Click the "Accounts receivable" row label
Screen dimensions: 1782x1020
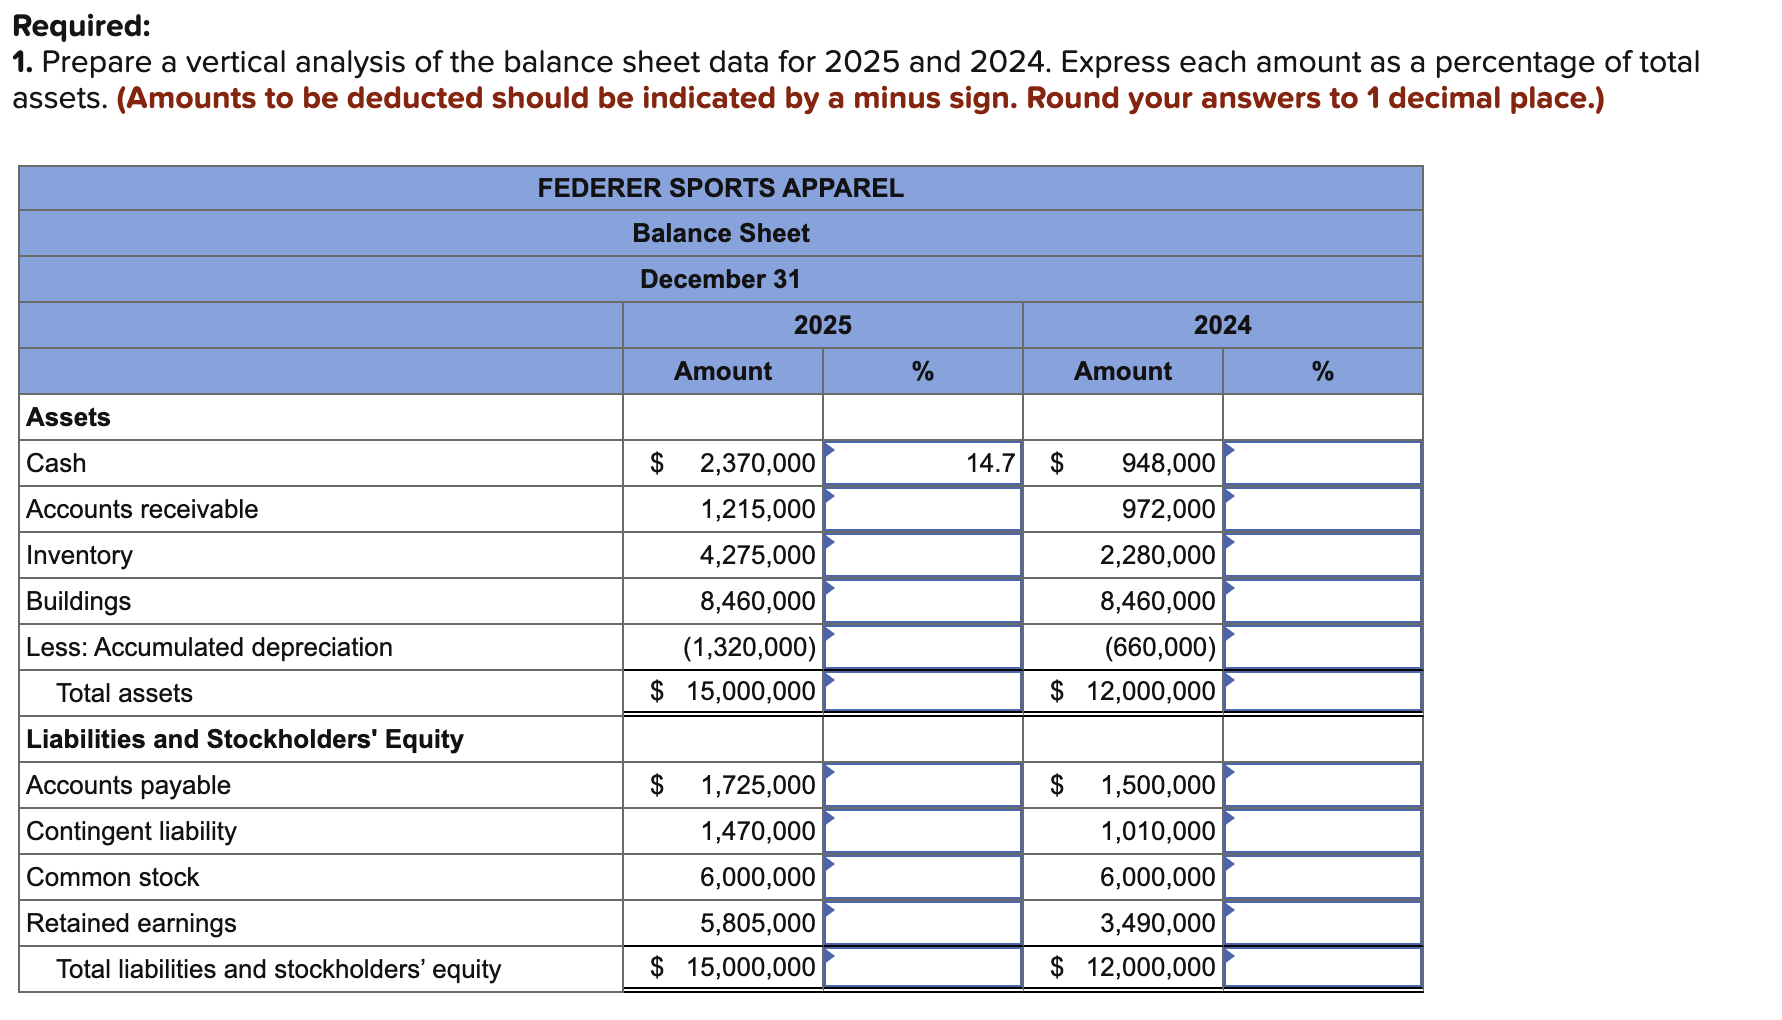(x=142, y=509)
